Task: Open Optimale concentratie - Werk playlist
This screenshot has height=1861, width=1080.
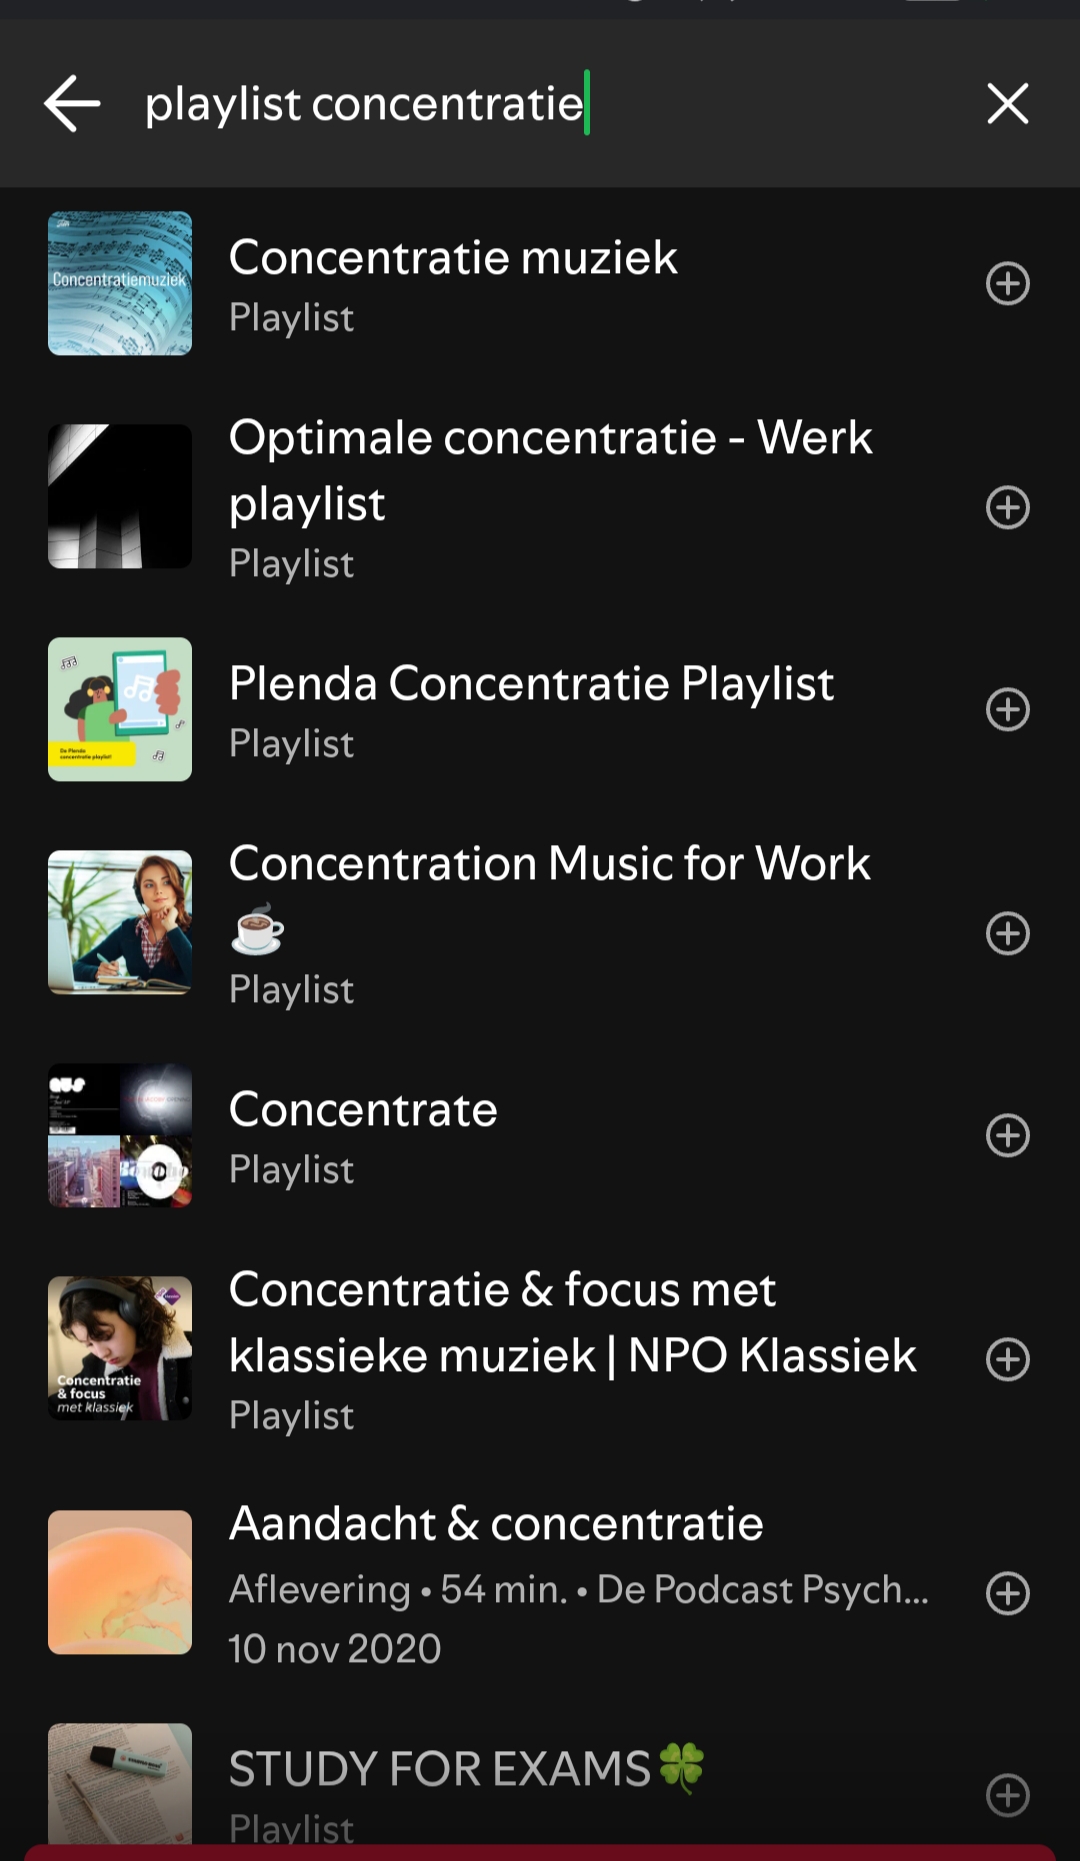Action: click(550, 470)
